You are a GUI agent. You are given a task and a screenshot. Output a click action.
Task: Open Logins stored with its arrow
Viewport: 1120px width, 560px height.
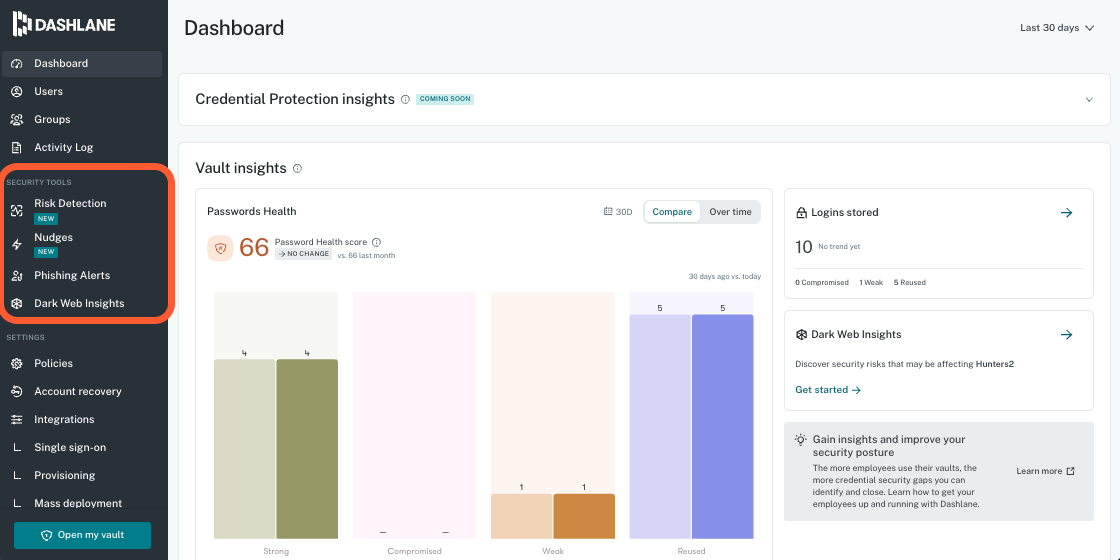[1066, 213]
